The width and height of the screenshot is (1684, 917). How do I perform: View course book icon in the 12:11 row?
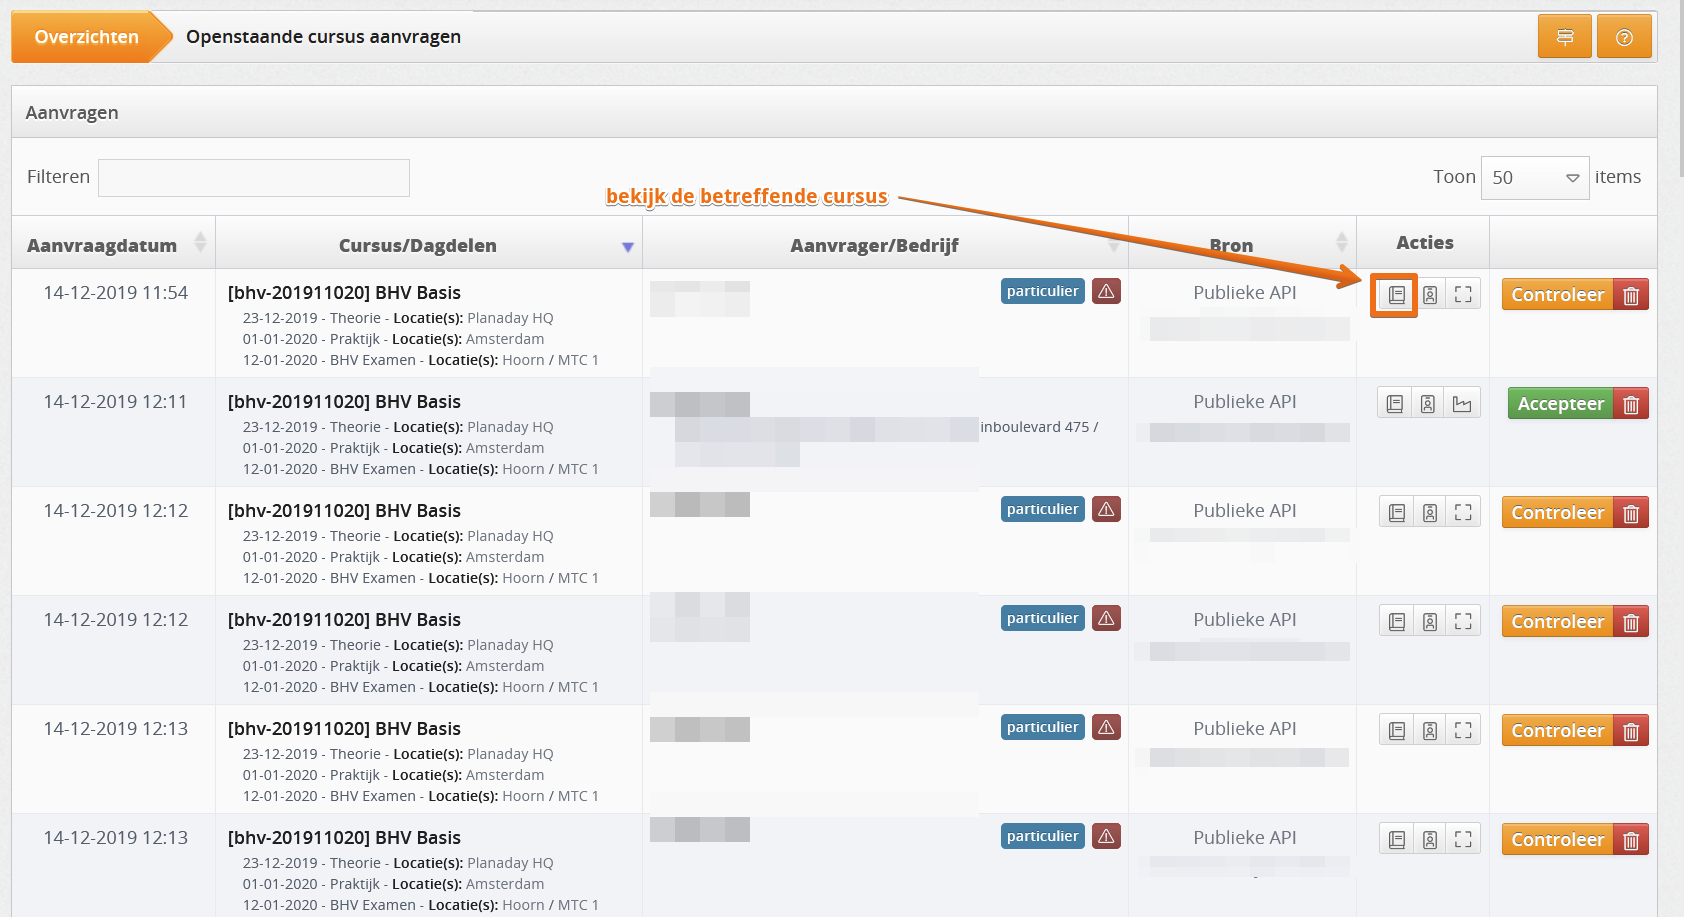click(1395, 404)
